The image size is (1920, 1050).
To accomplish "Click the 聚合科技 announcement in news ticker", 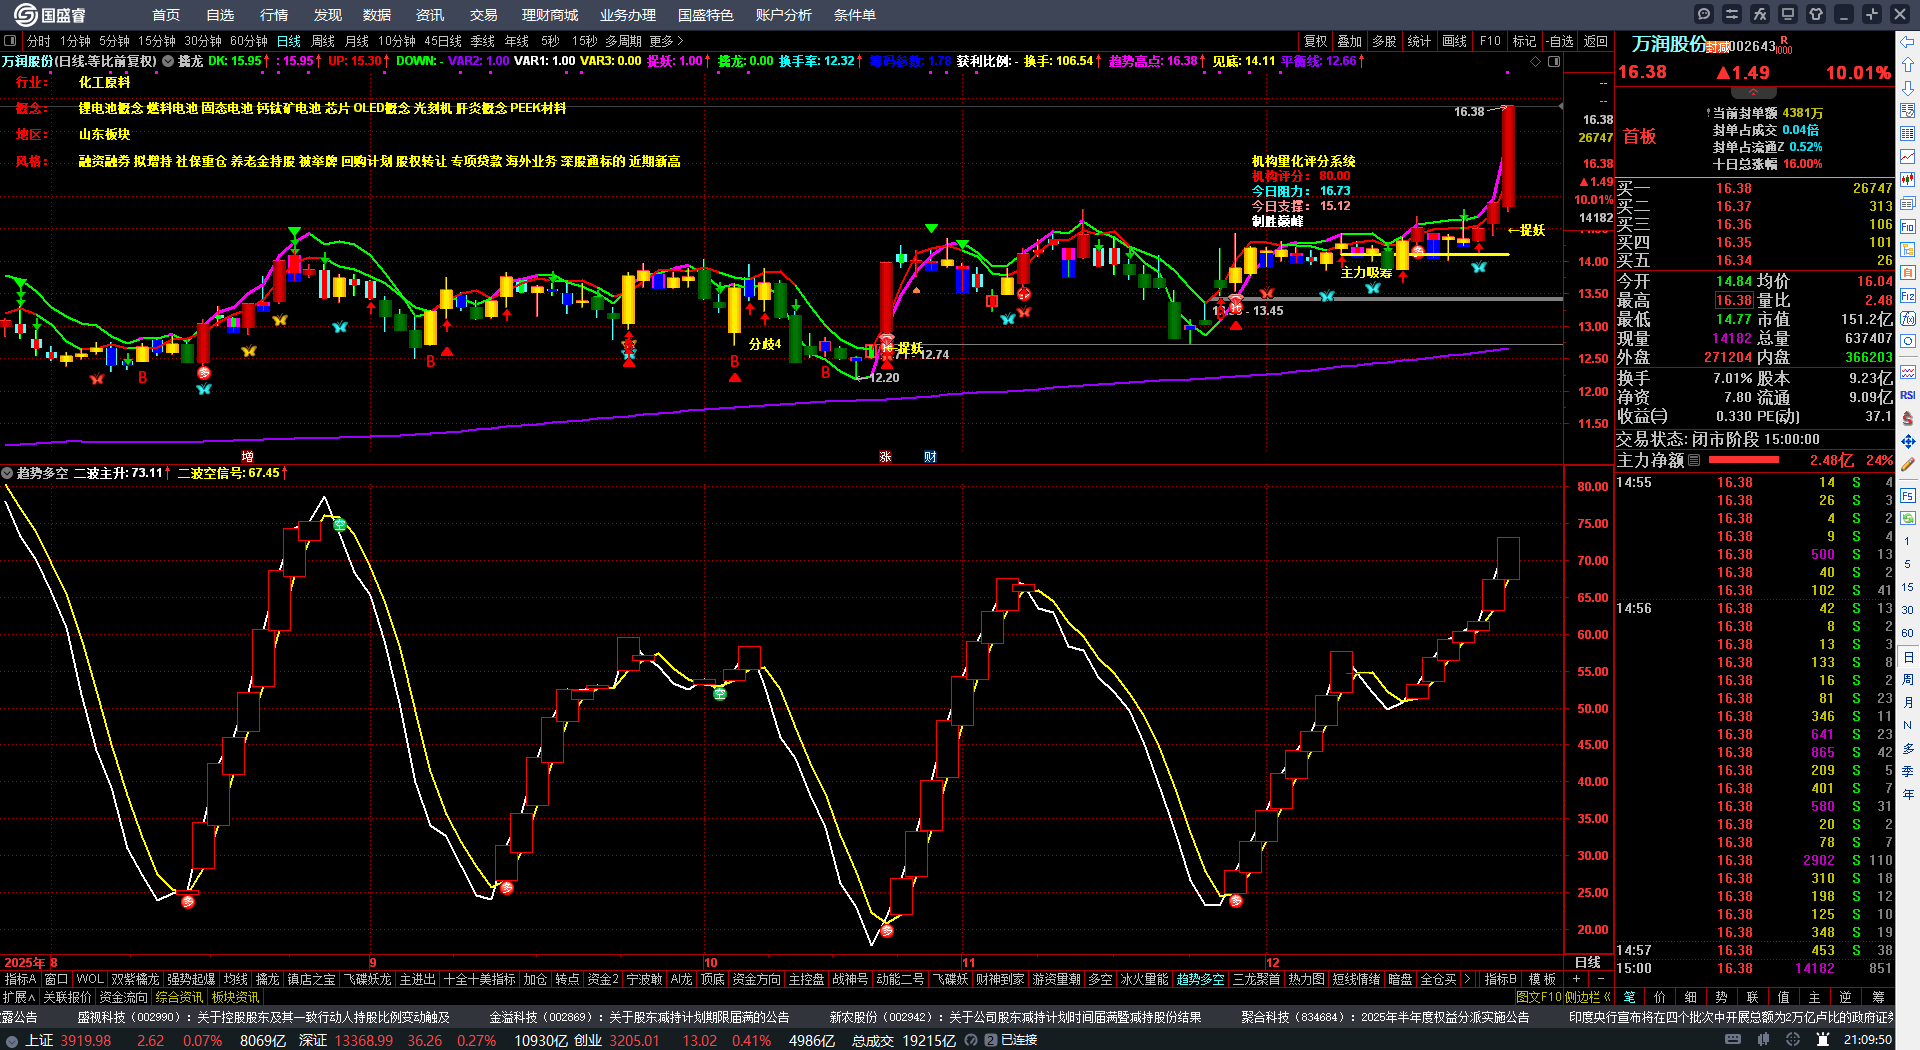I will click(x=1385, y=1017).
